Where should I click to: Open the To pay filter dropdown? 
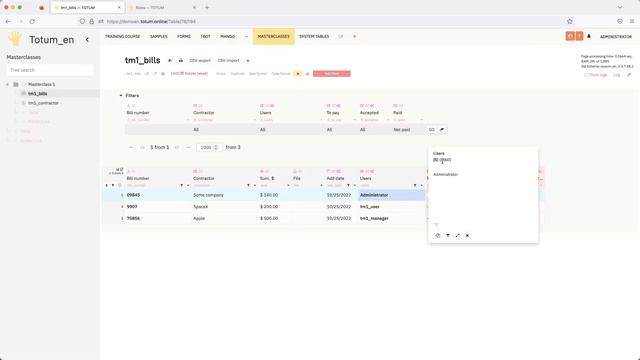pyautogui.click(x=341, y=130)
